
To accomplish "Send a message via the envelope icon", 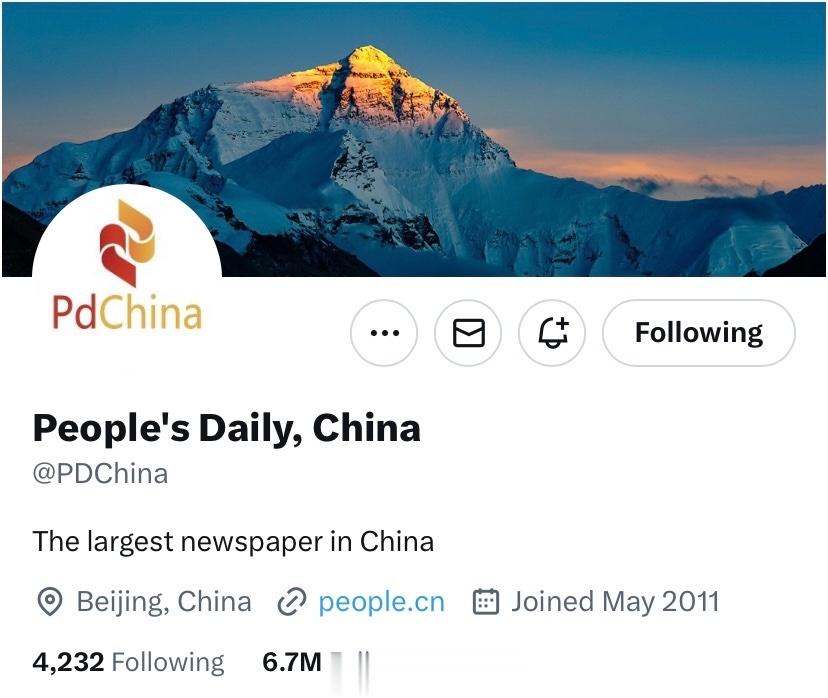I will pos(468,333).
